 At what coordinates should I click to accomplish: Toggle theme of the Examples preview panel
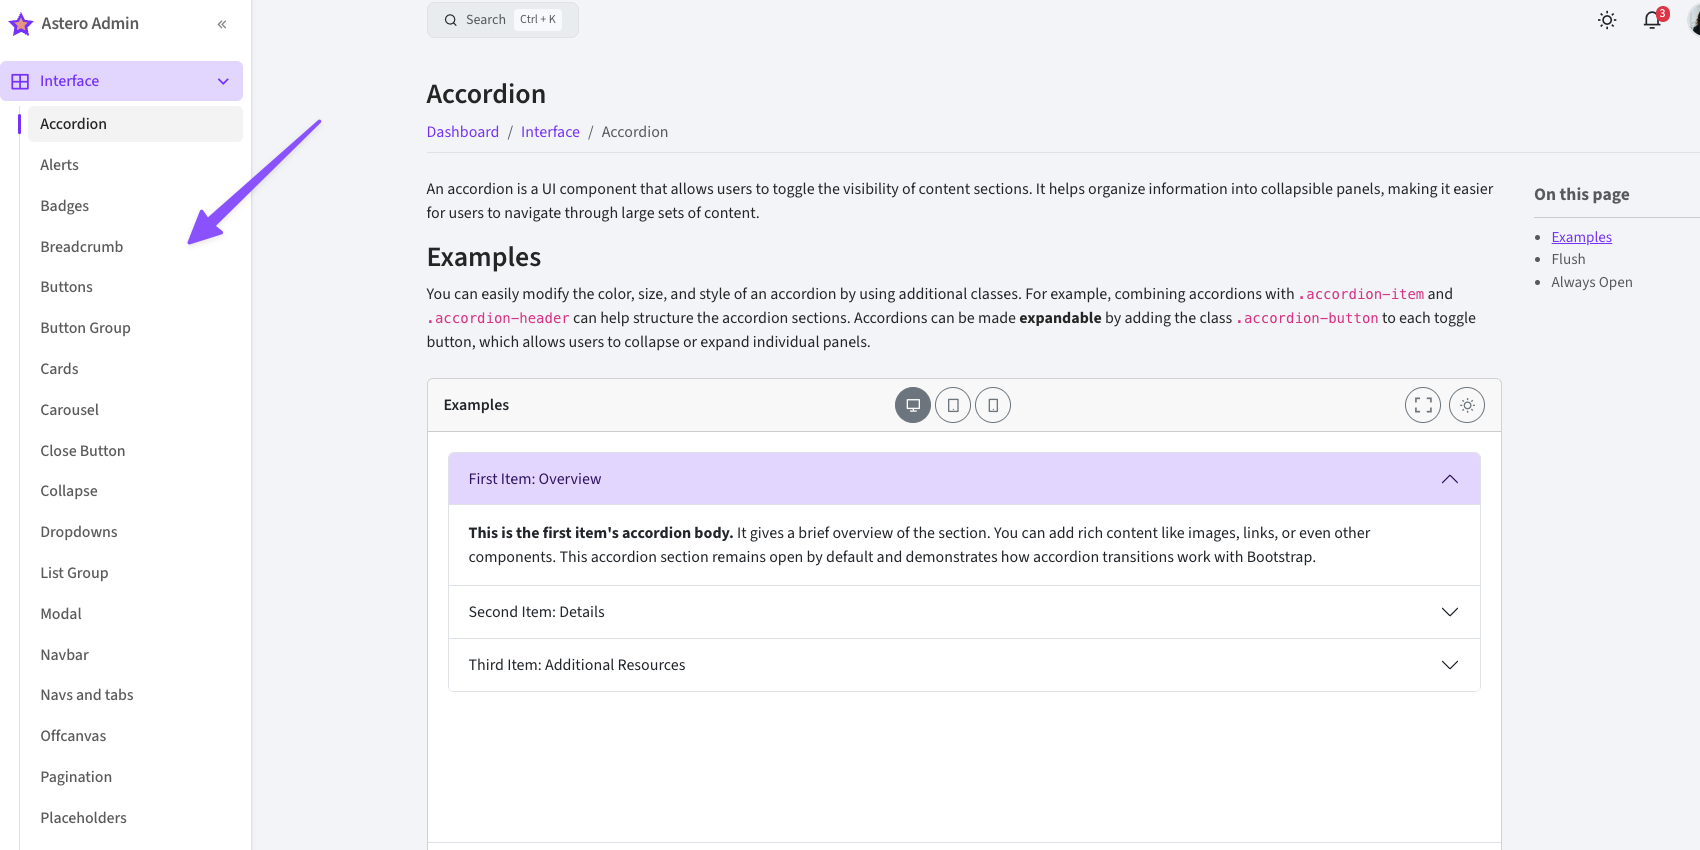1467,405
